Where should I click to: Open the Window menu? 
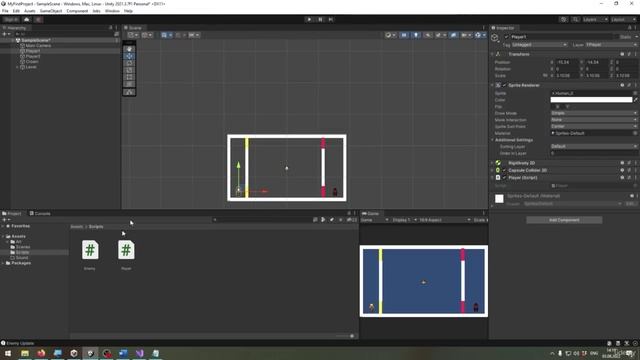(112, 11)
